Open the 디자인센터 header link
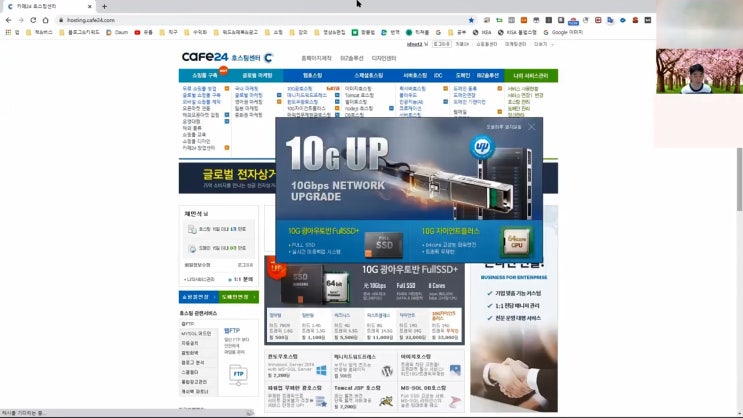Screen dimensions: 743x418 tap(383, 58)
